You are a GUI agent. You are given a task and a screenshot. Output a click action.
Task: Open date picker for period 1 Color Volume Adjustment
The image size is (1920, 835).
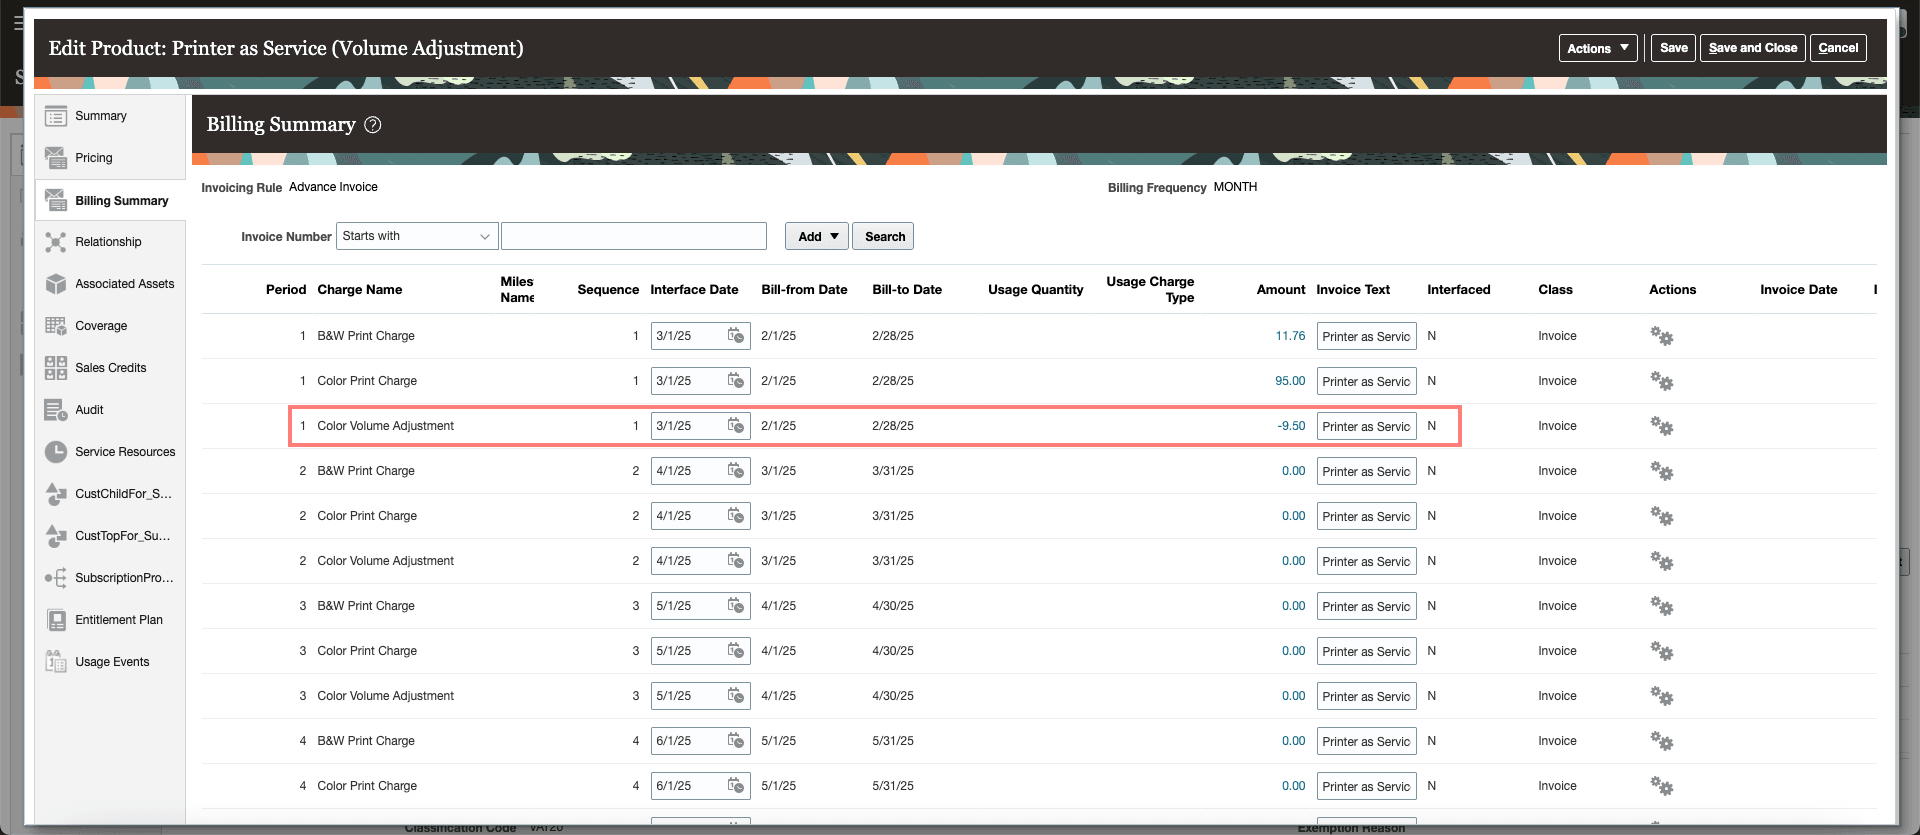pyautogui.click(x=736, y=426)
